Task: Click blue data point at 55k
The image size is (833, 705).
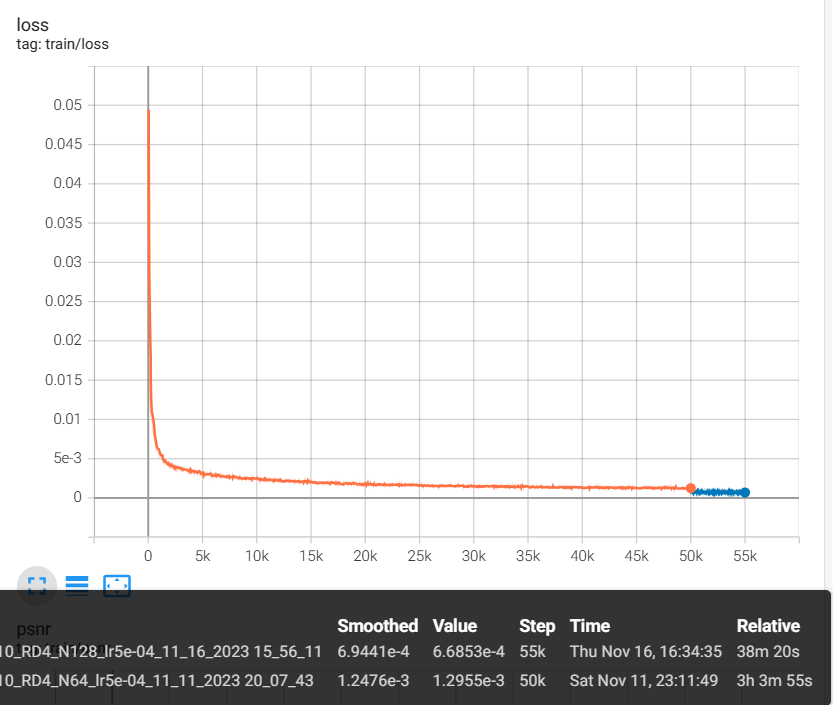Action: [745, 492]
